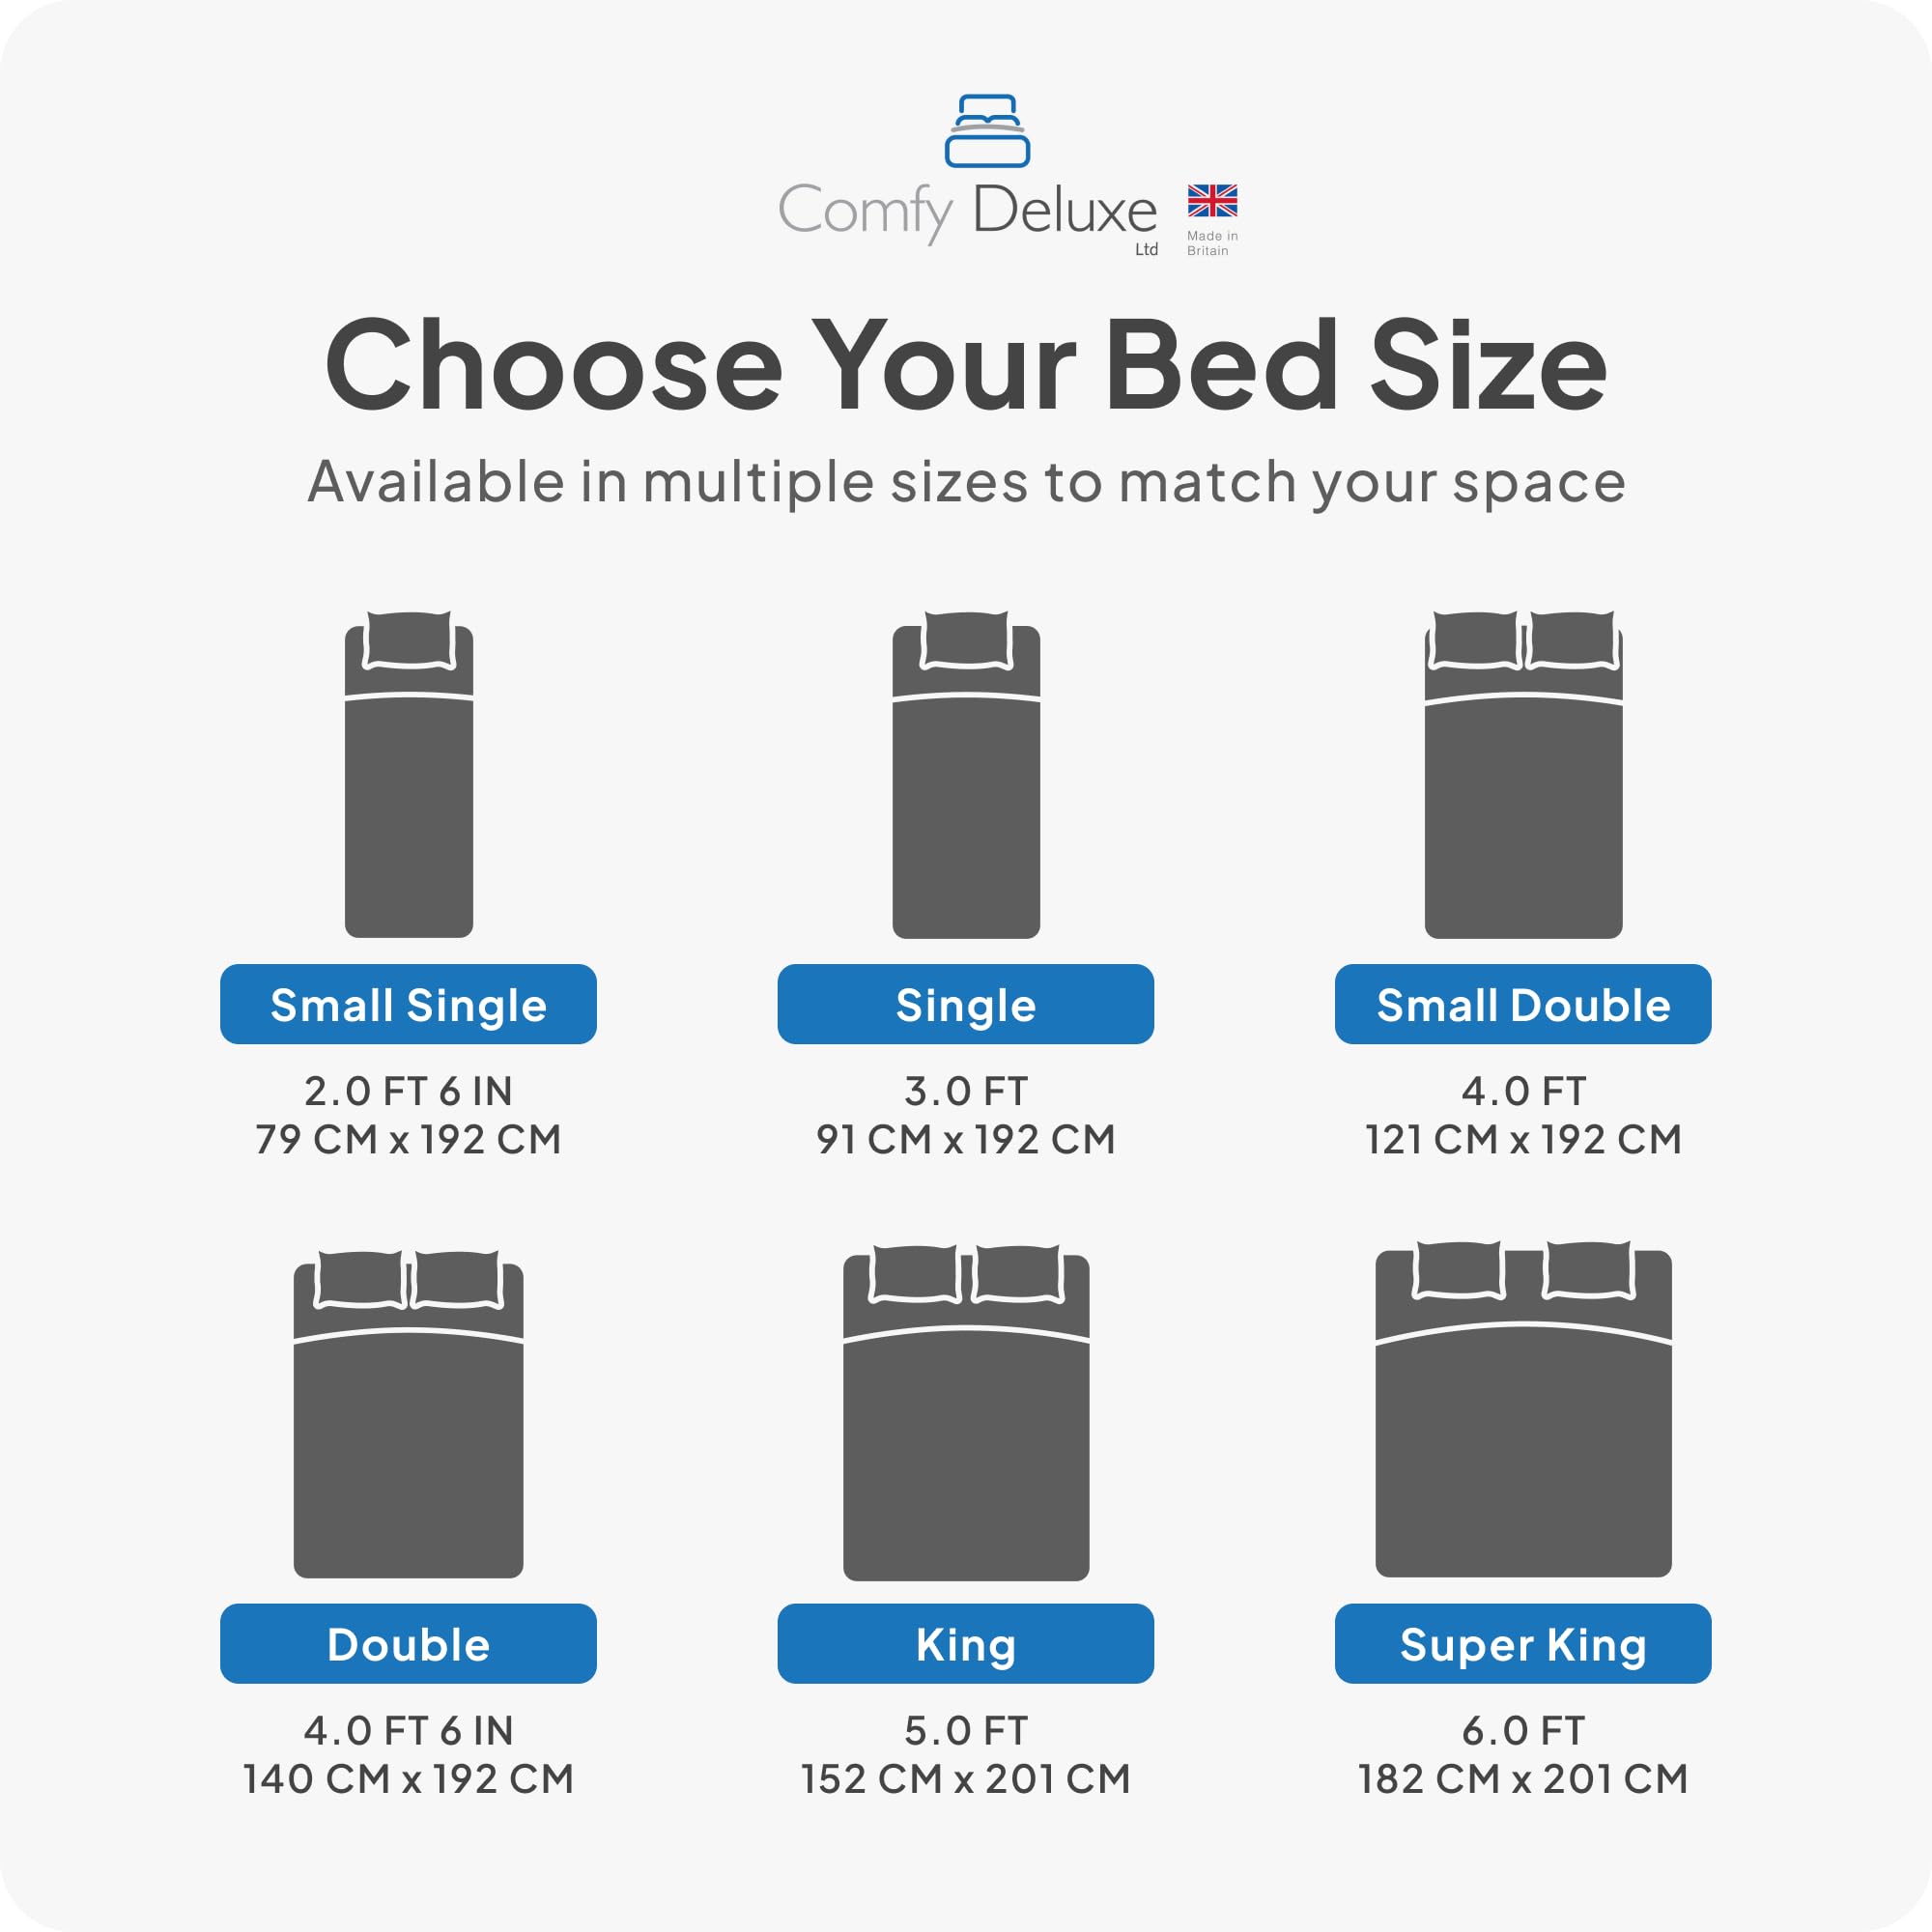The image size is (1932, 1932).
Task: Pick the Small Double size button
Action: (x=1523, y=1004)
